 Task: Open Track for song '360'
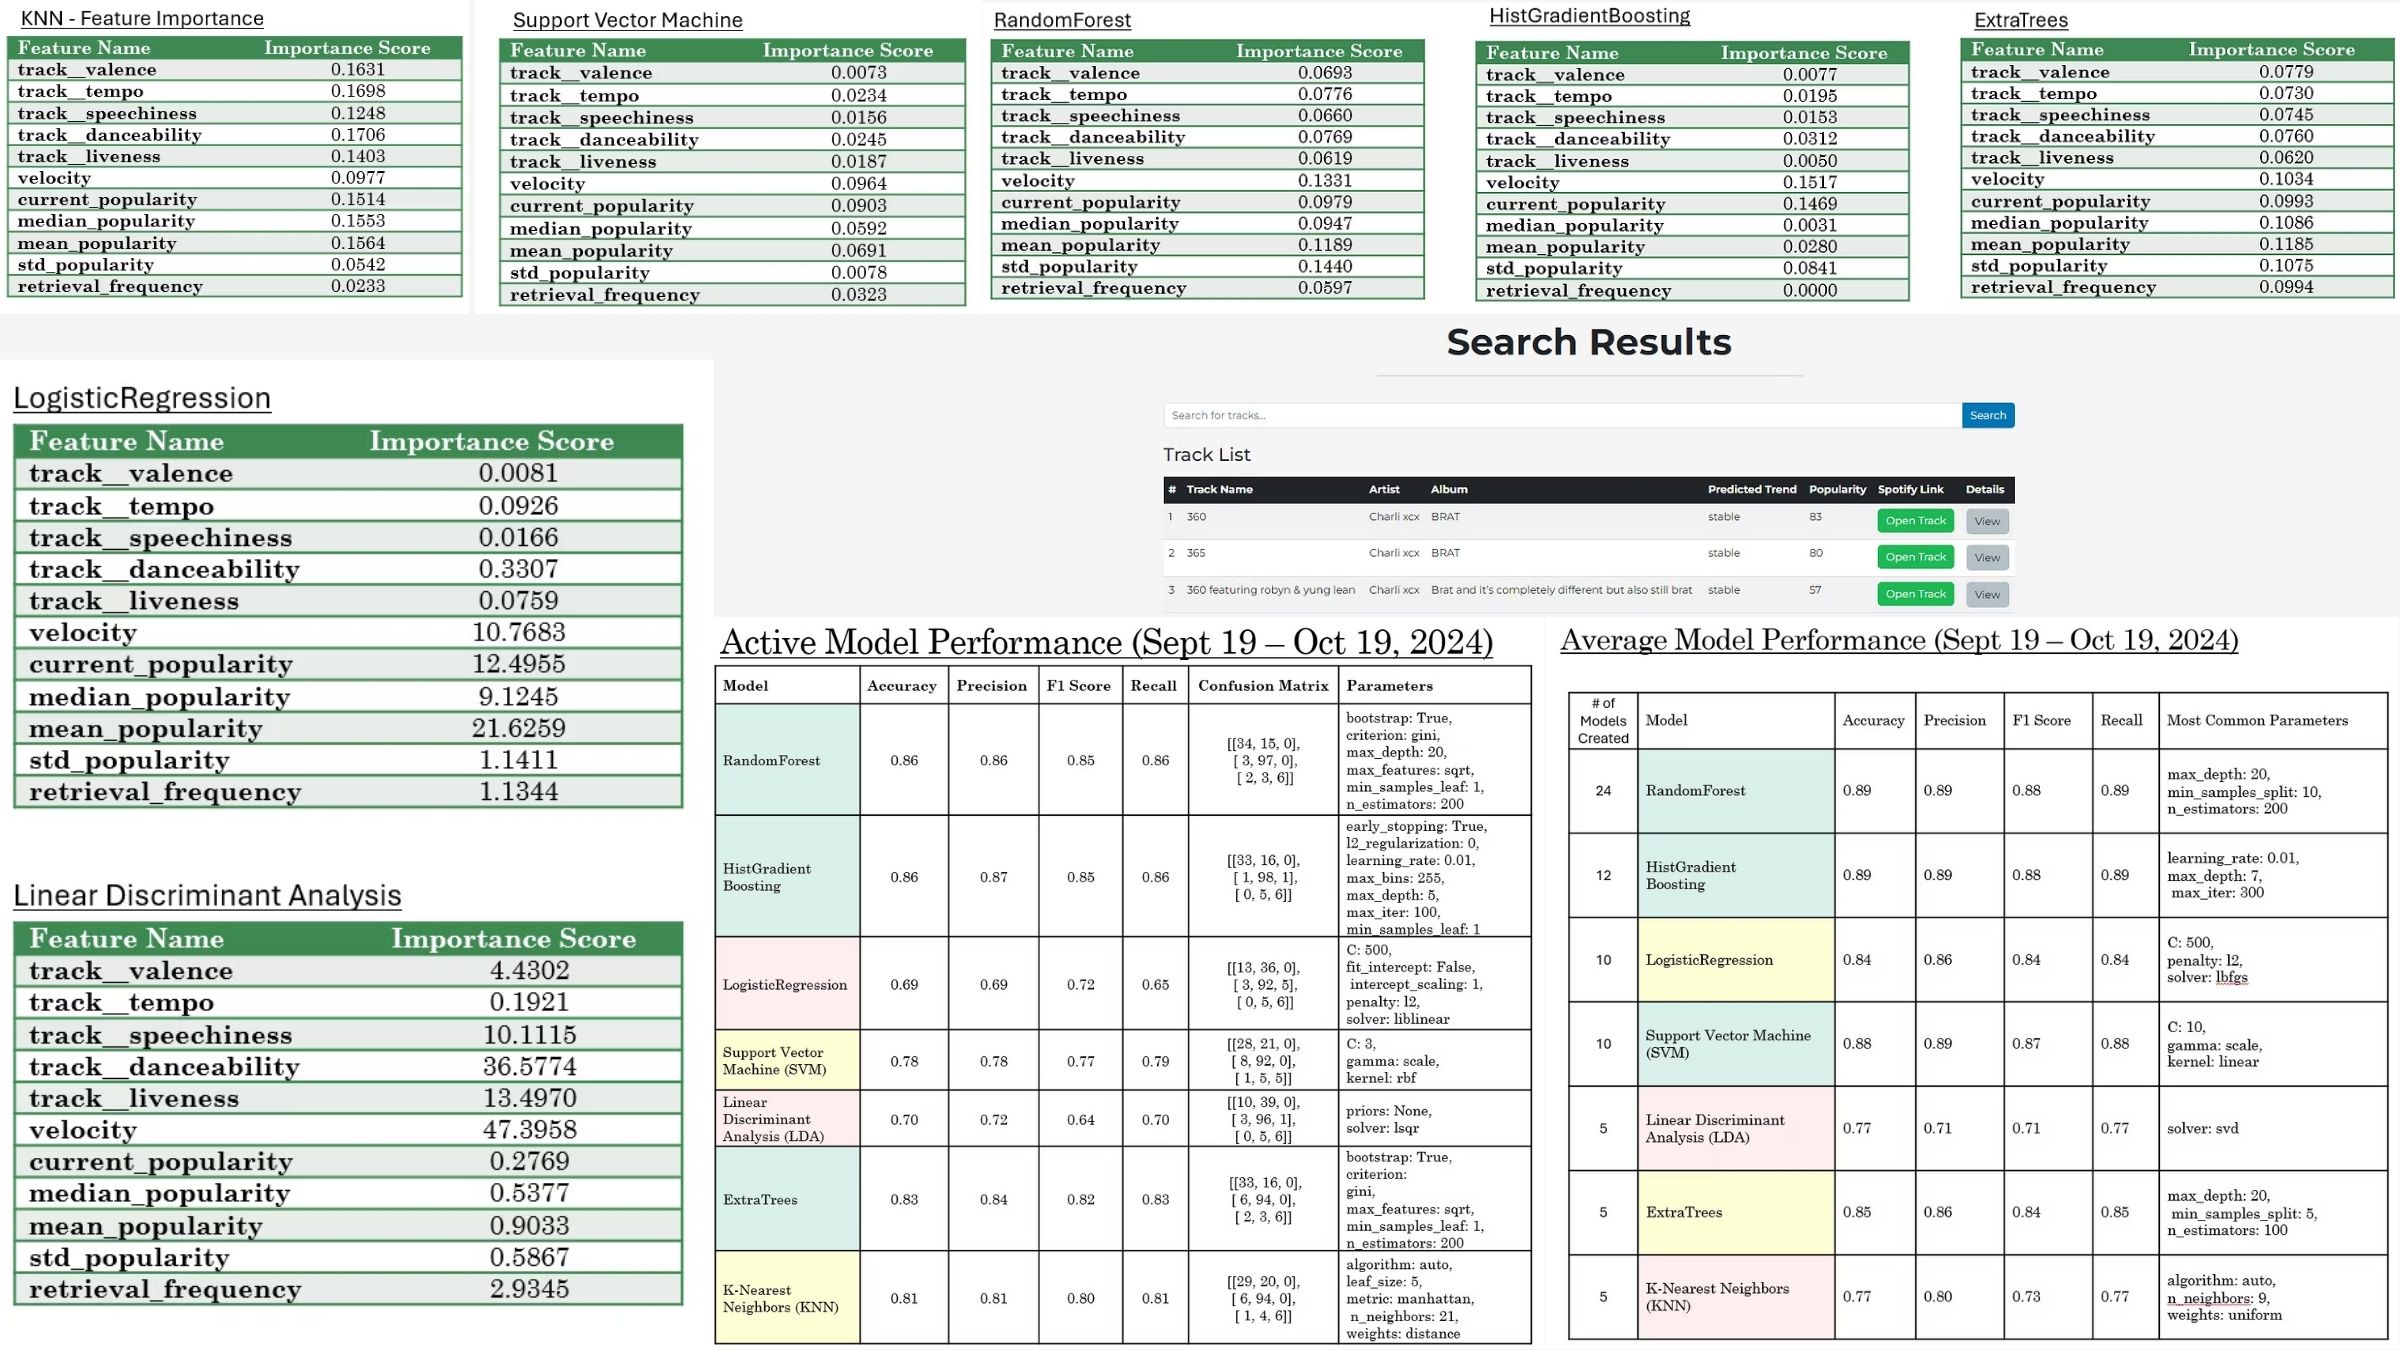pos(1915,521)
